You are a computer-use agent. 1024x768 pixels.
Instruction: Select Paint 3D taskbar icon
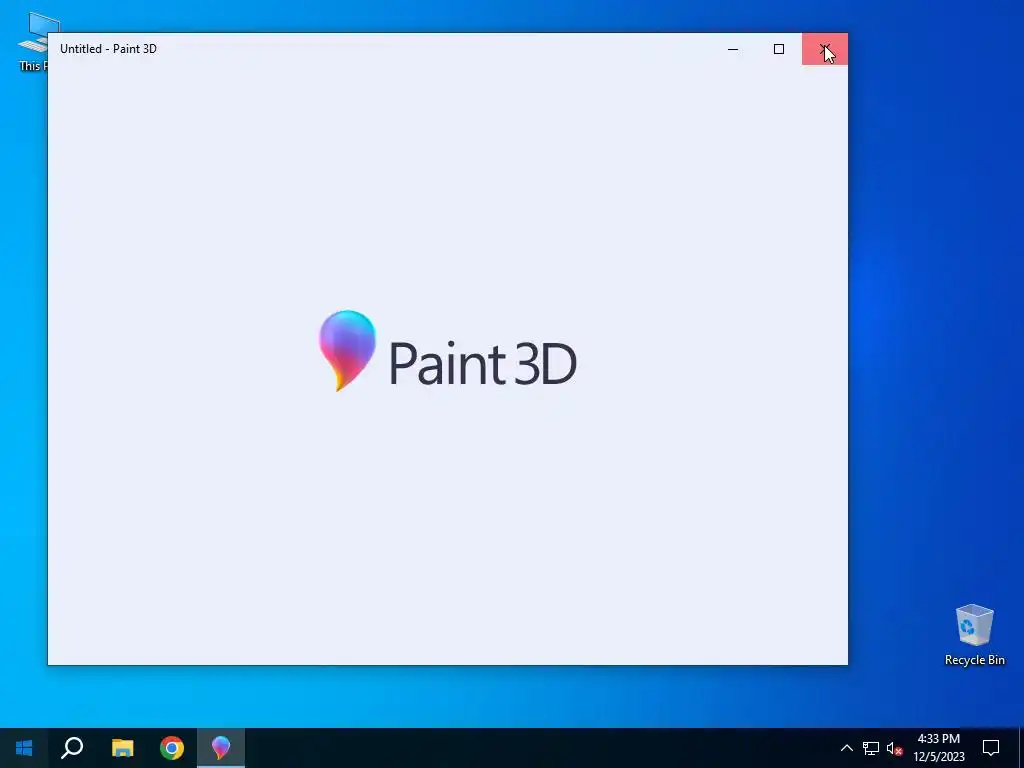click(221, 748)
